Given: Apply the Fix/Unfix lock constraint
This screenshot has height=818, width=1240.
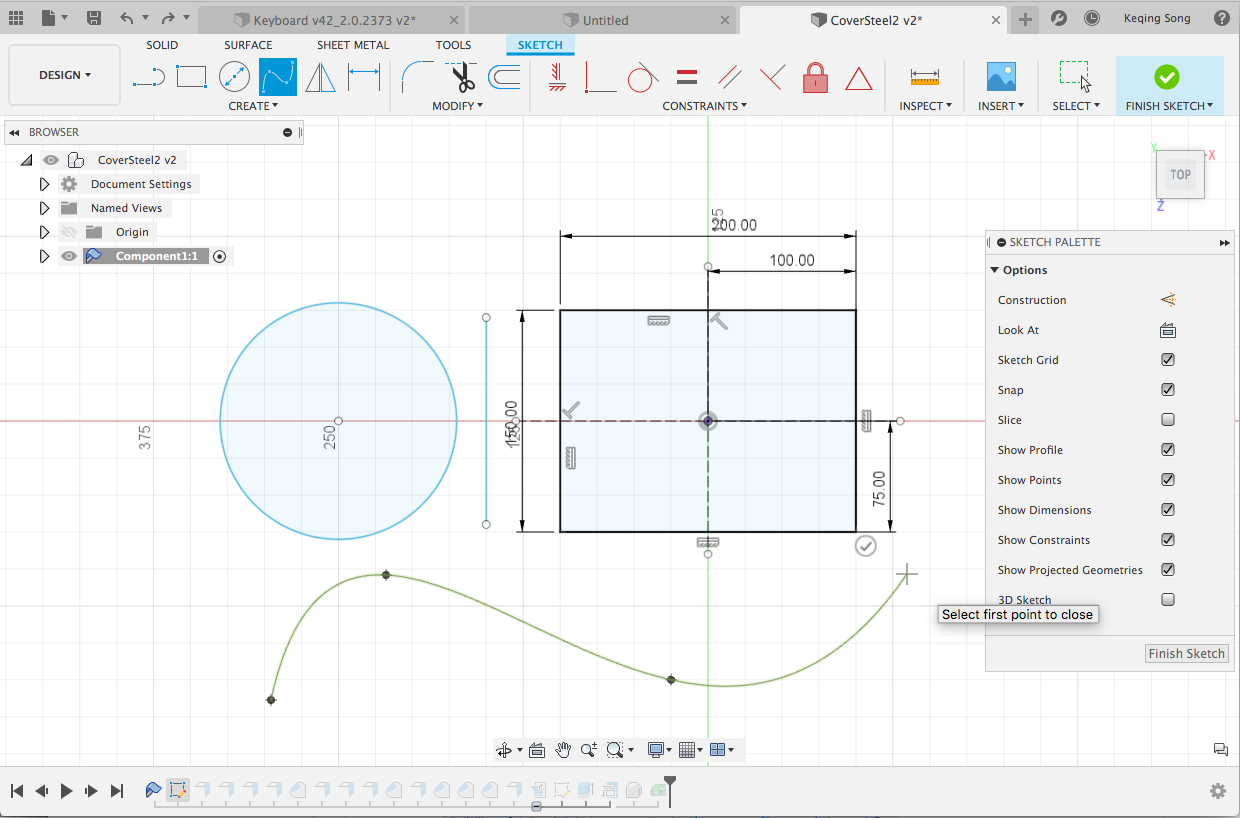Looking at the screenshot, I should click(x=815, y=77).
